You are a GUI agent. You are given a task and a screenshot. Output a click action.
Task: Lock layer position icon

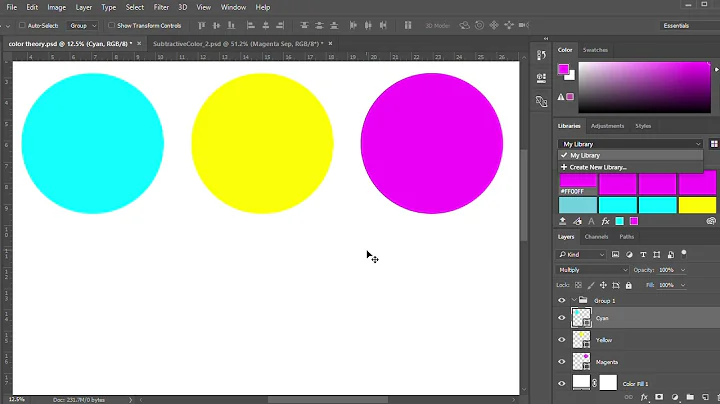pyautogui.click(x=603, y=285)
